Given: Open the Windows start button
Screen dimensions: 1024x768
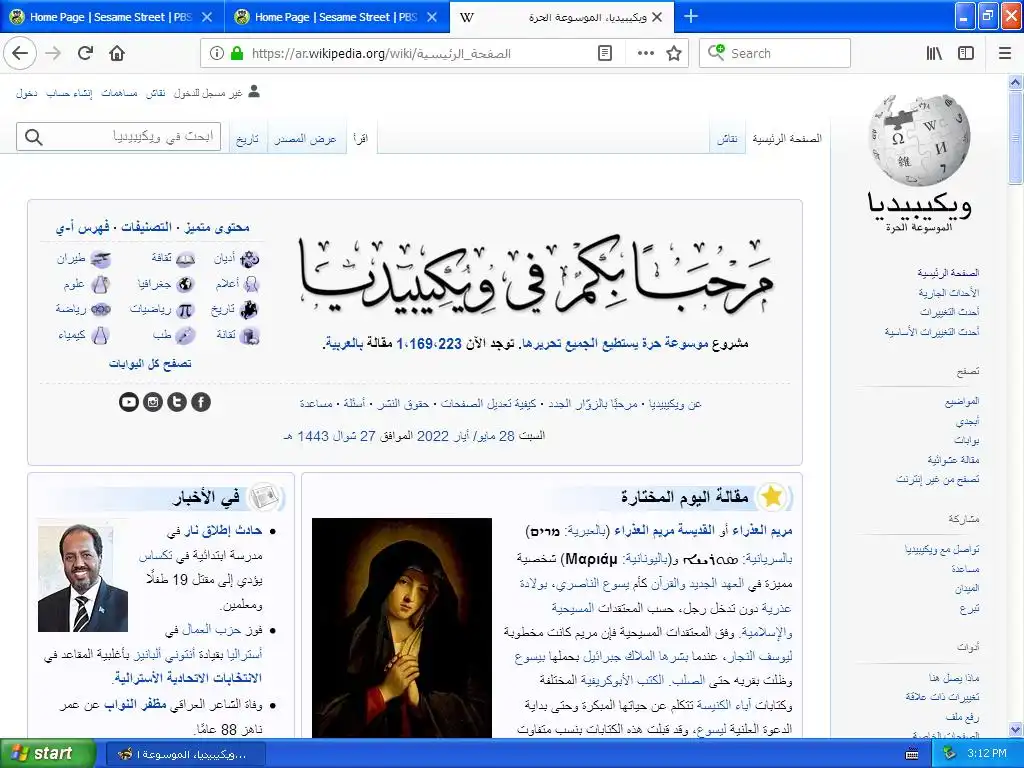Looking at the screenshot, I should tap(48, 754).
